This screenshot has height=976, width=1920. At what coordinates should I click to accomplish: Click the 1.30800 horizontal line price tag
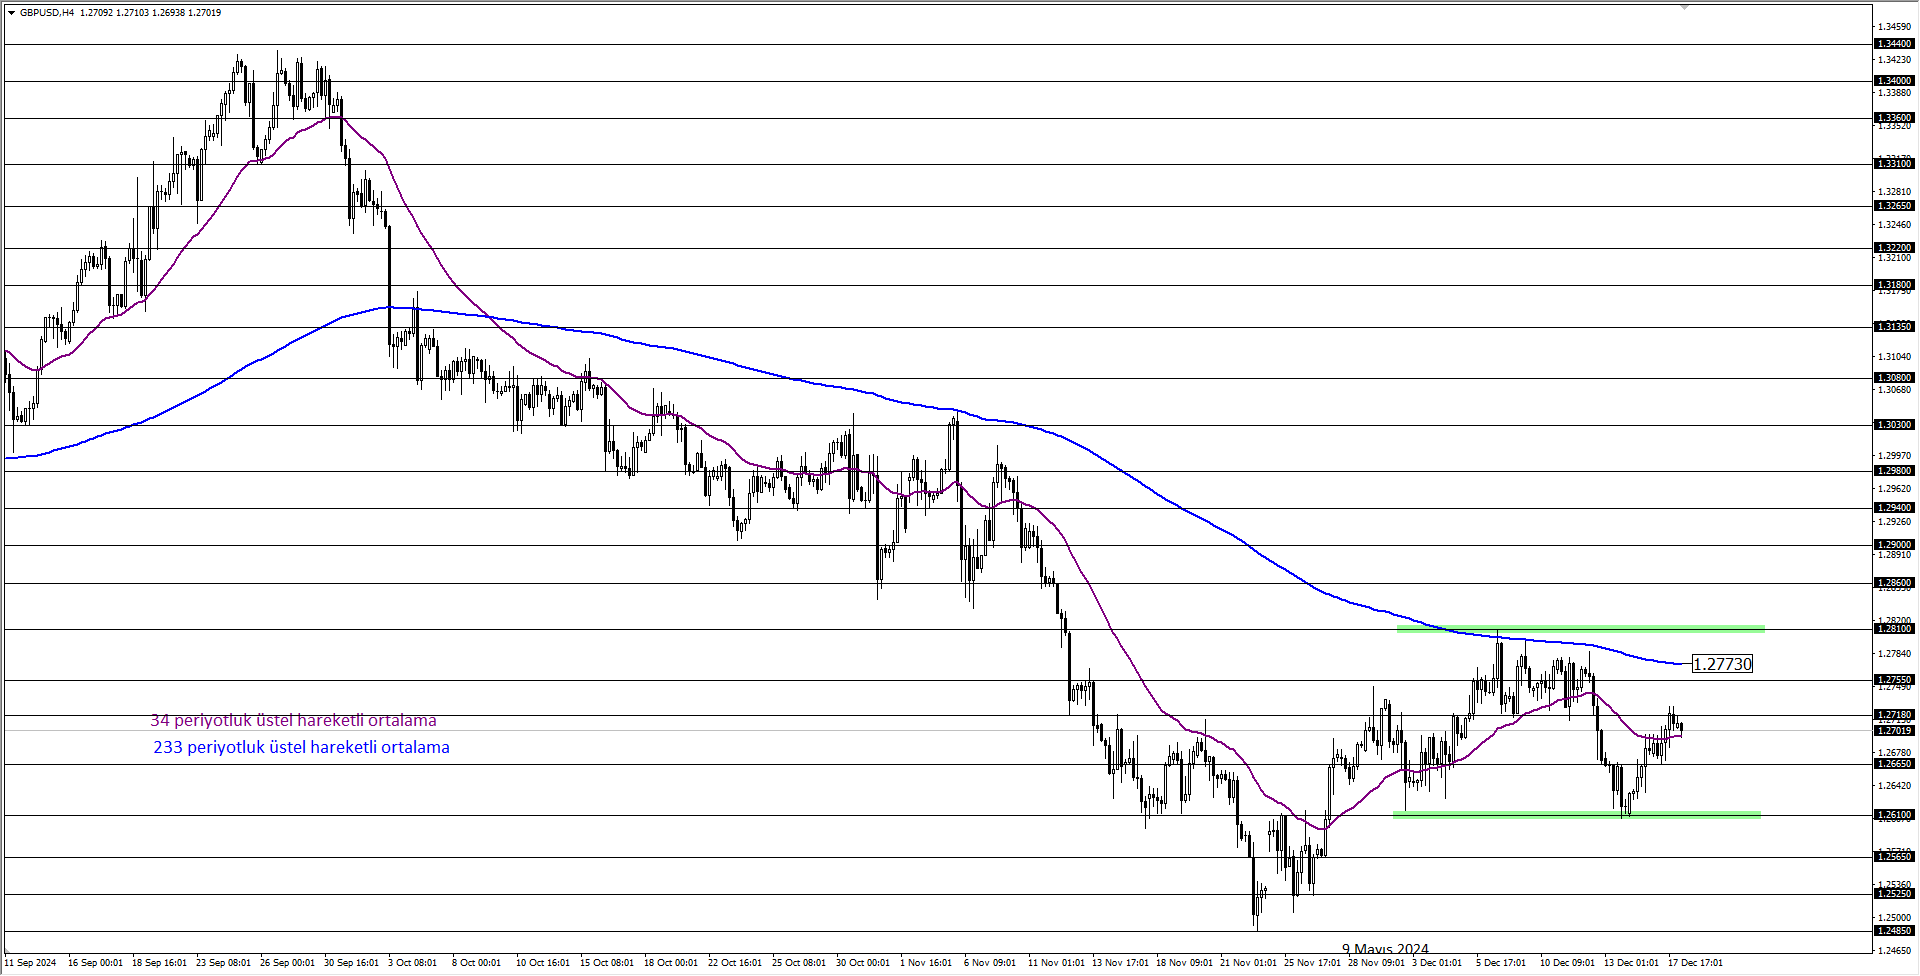tap(1894, 378)
